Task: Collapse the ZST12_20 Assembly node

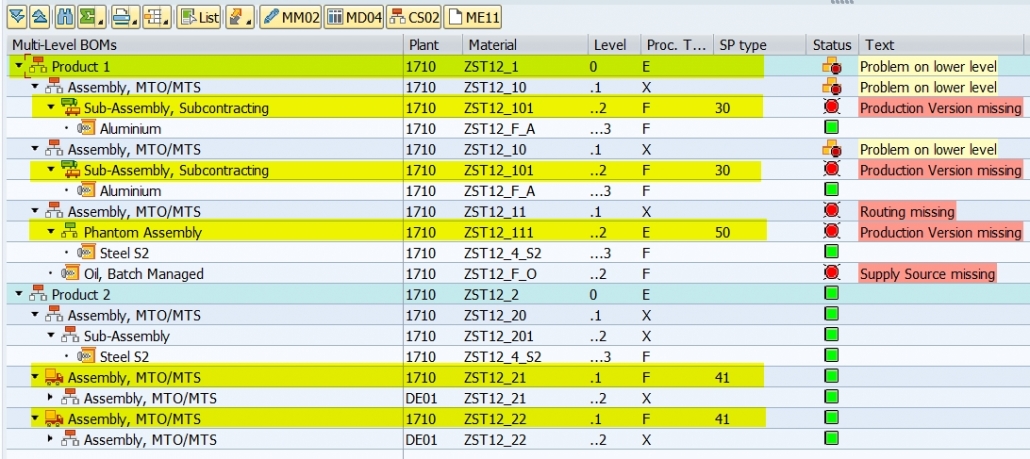Action: (x=35, y=315)
